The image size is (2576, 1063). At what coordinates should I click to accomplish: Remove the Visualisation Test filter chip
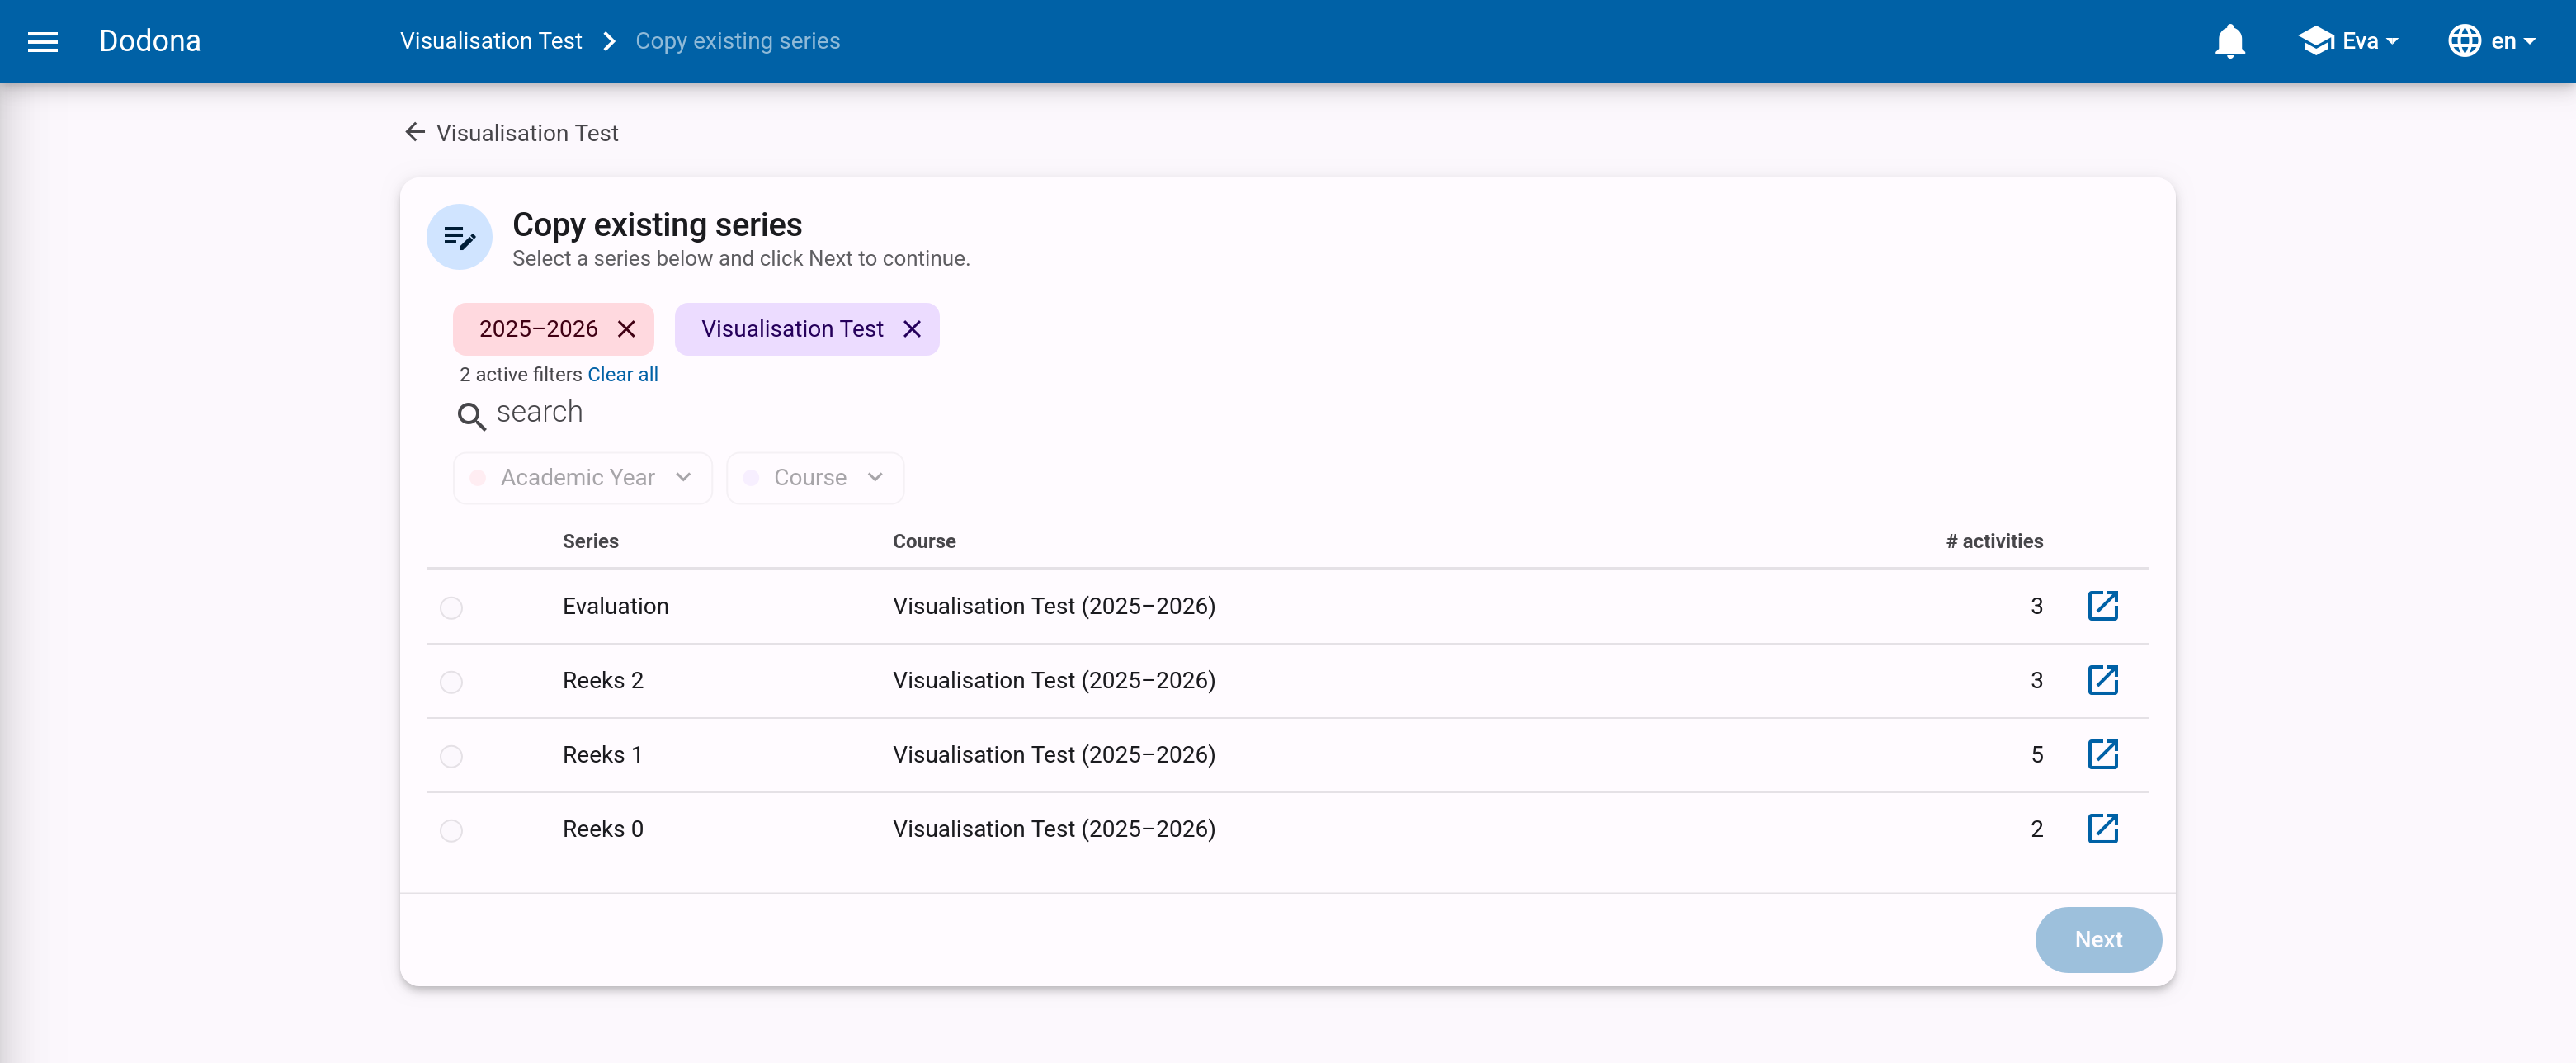click(912, 329)
